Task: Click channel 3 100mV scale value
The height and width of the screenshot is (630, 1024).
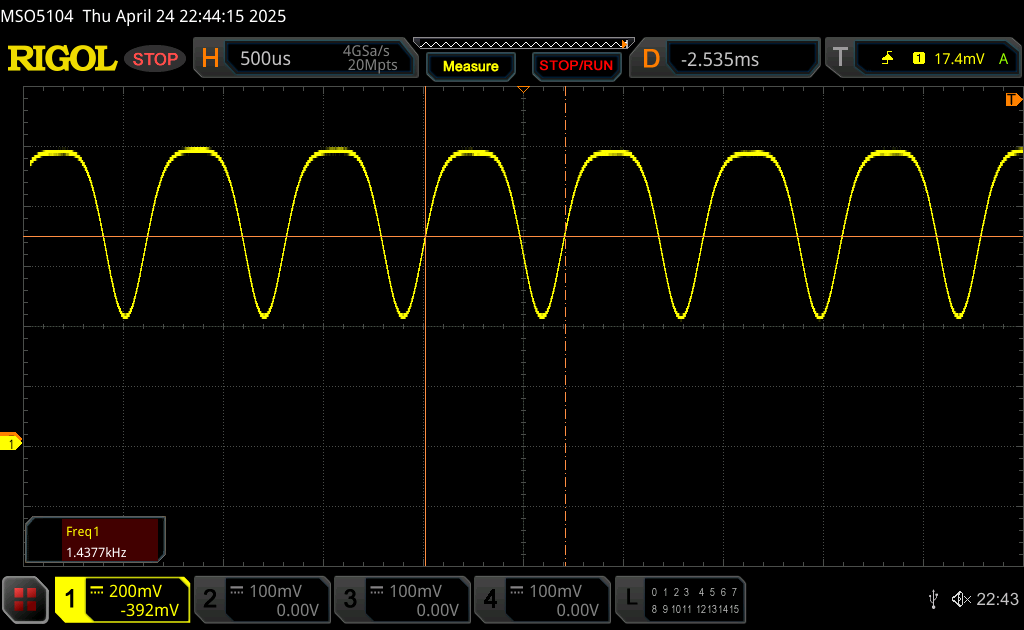Action: coord(415,591)
